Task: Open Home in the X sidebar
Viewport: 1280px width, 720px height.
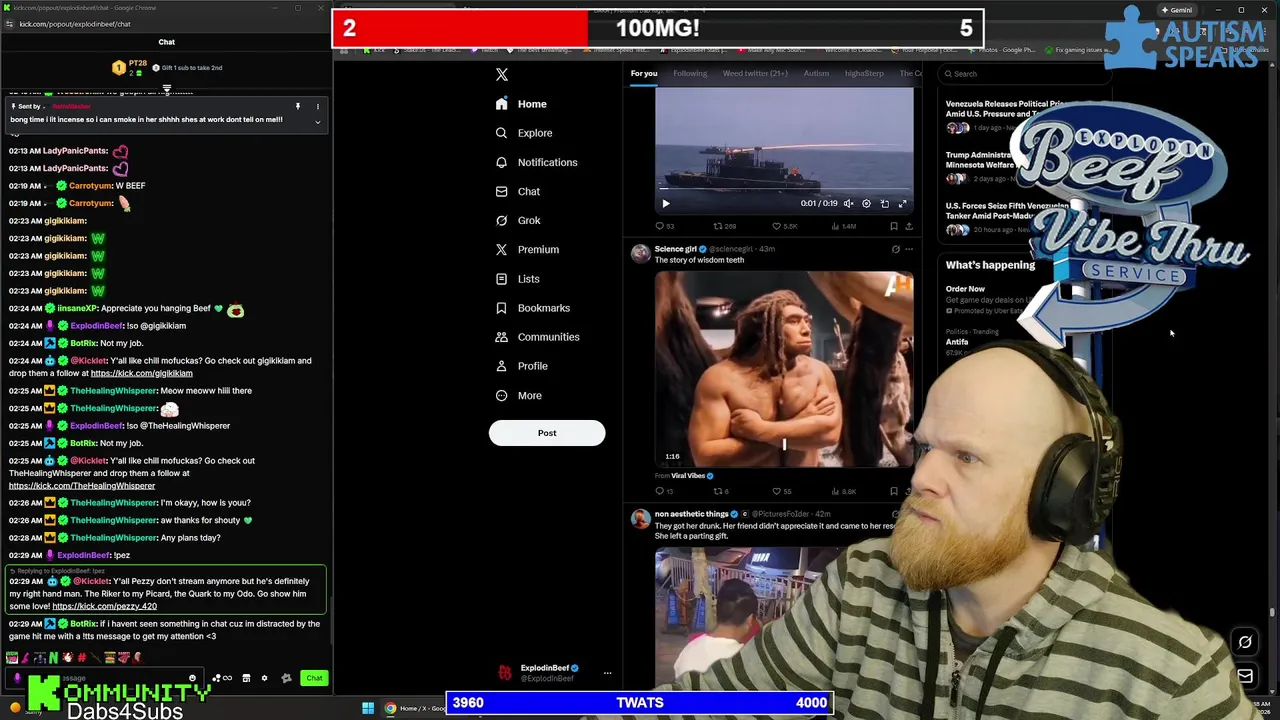Action: coord(521,104)
